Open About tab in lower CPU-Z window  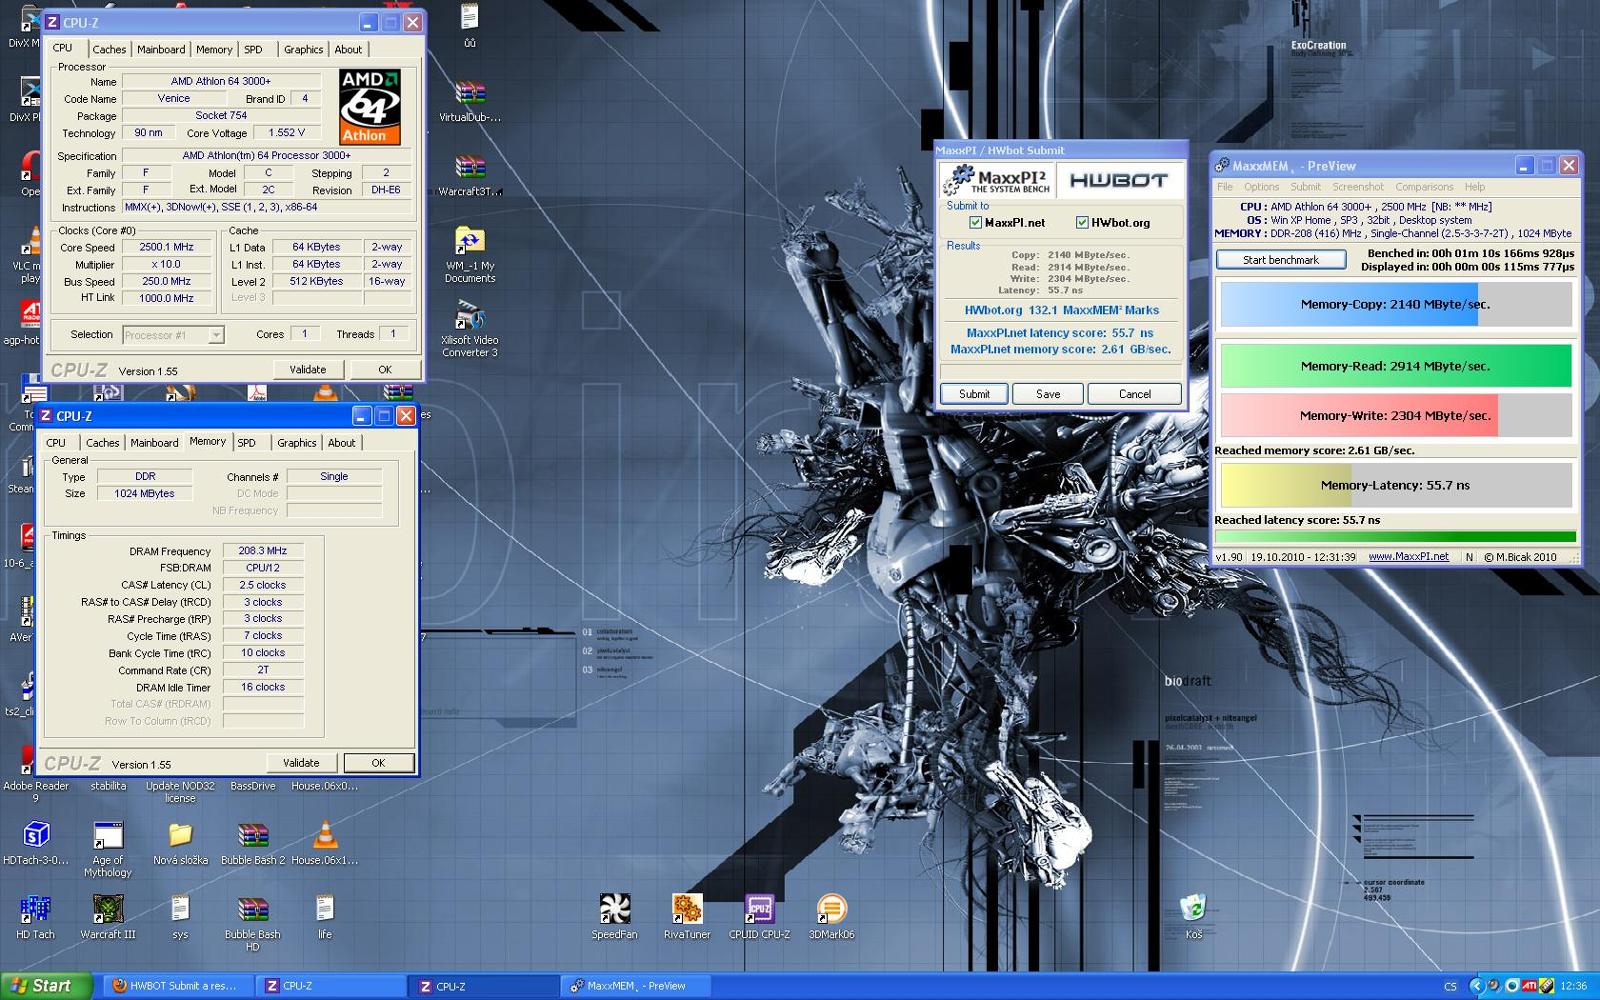click(342, 443)
